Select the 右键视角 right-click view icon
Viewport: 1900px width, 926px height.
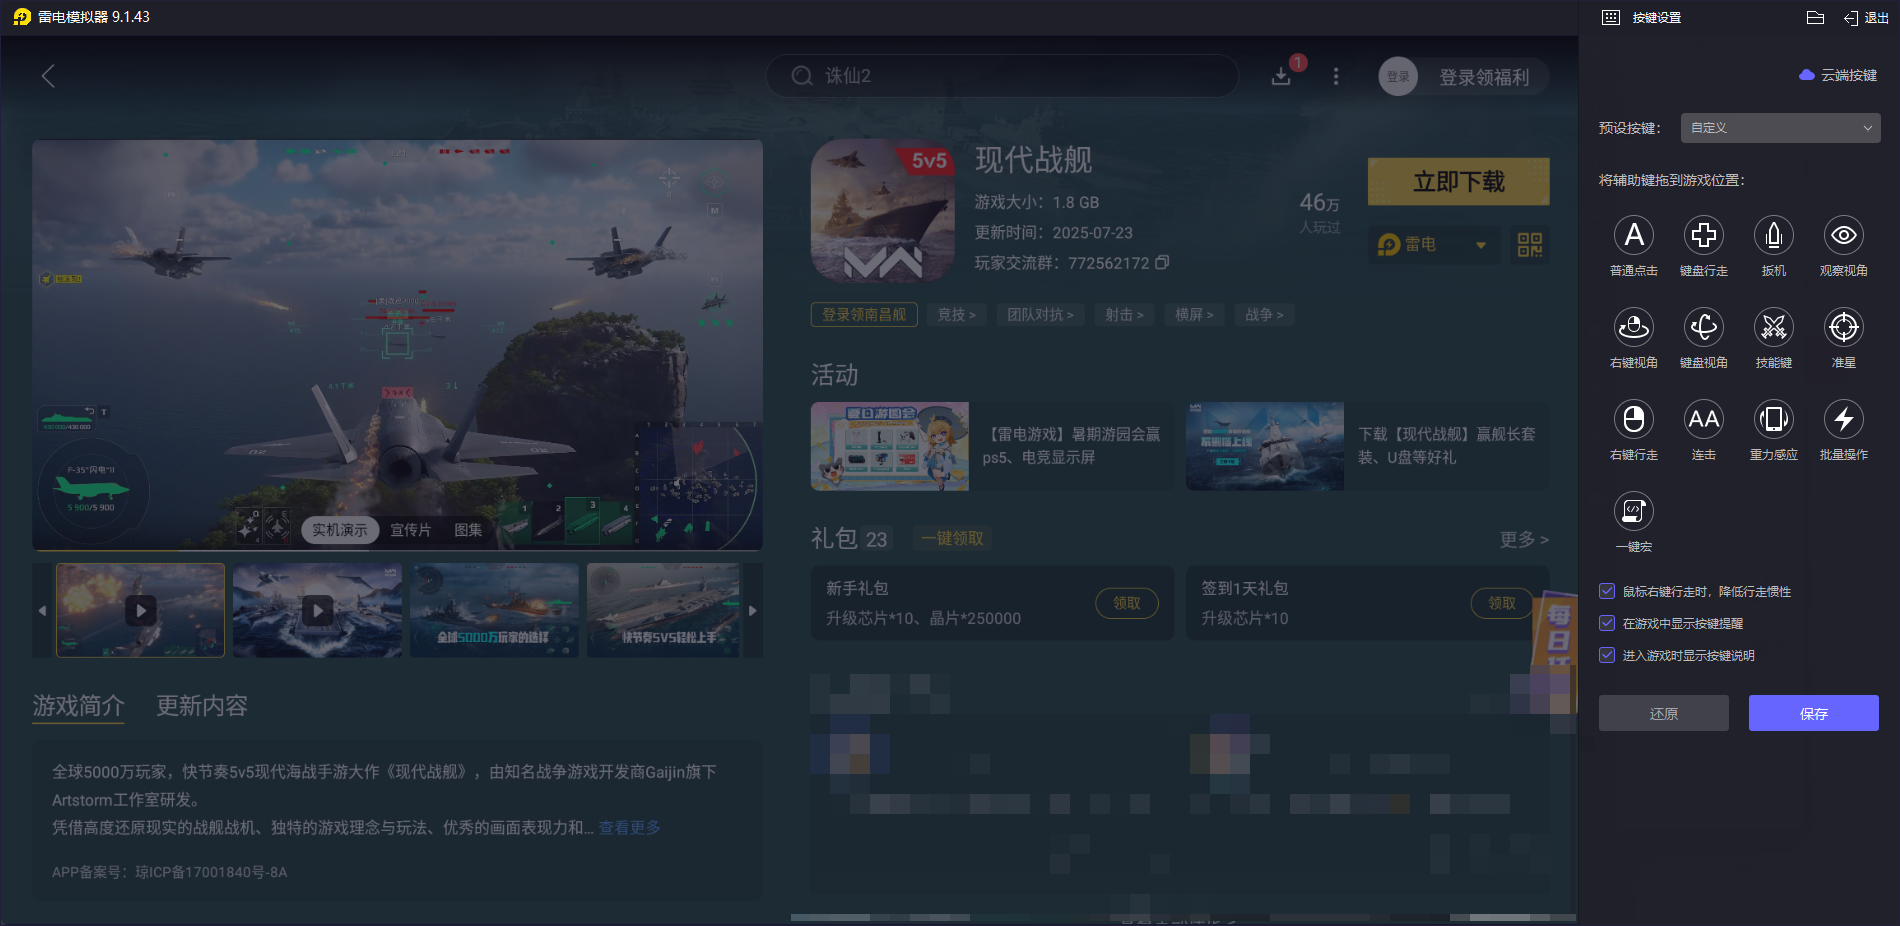coord(1634,327)
